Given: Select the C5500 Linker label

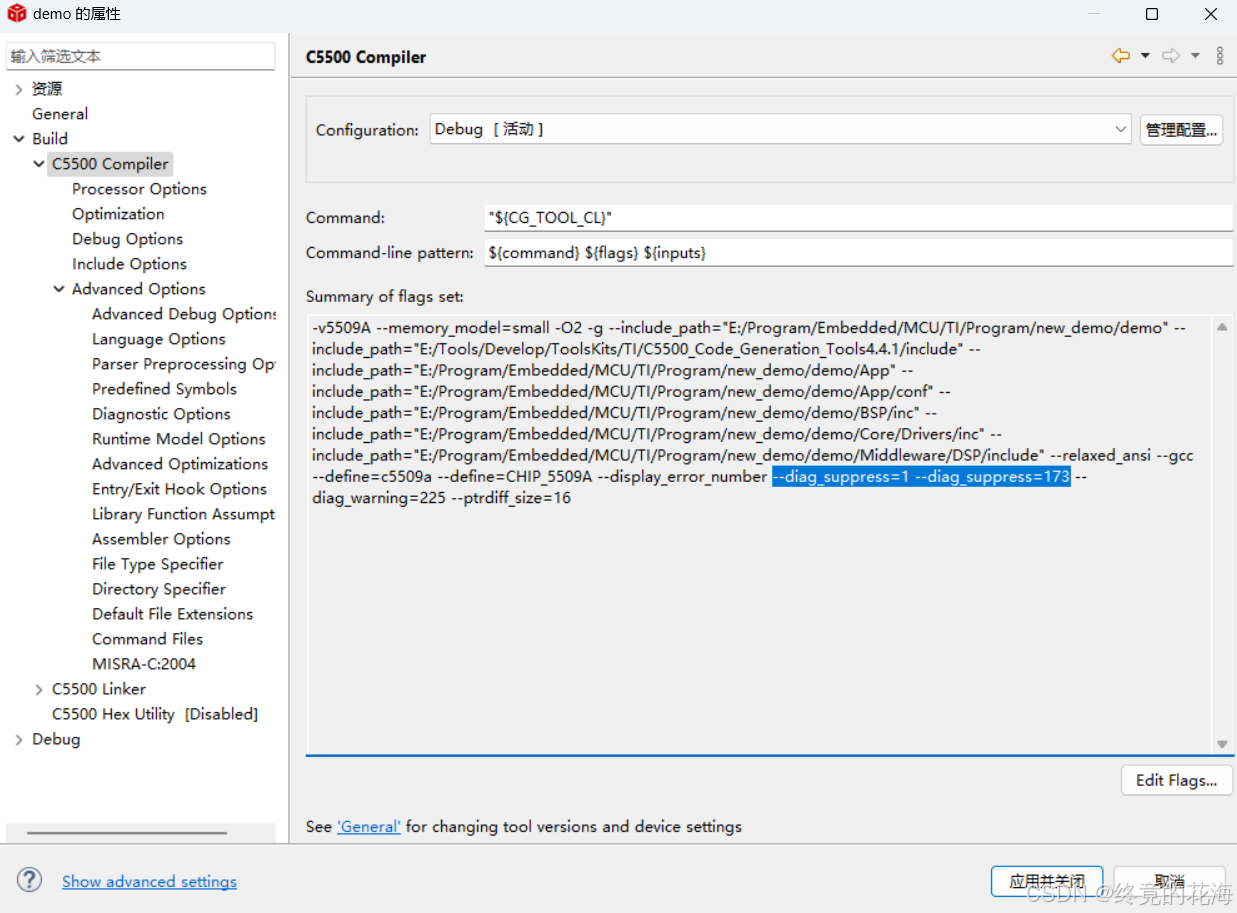Looking at the screenshot, I should click(x=99, y=689).
